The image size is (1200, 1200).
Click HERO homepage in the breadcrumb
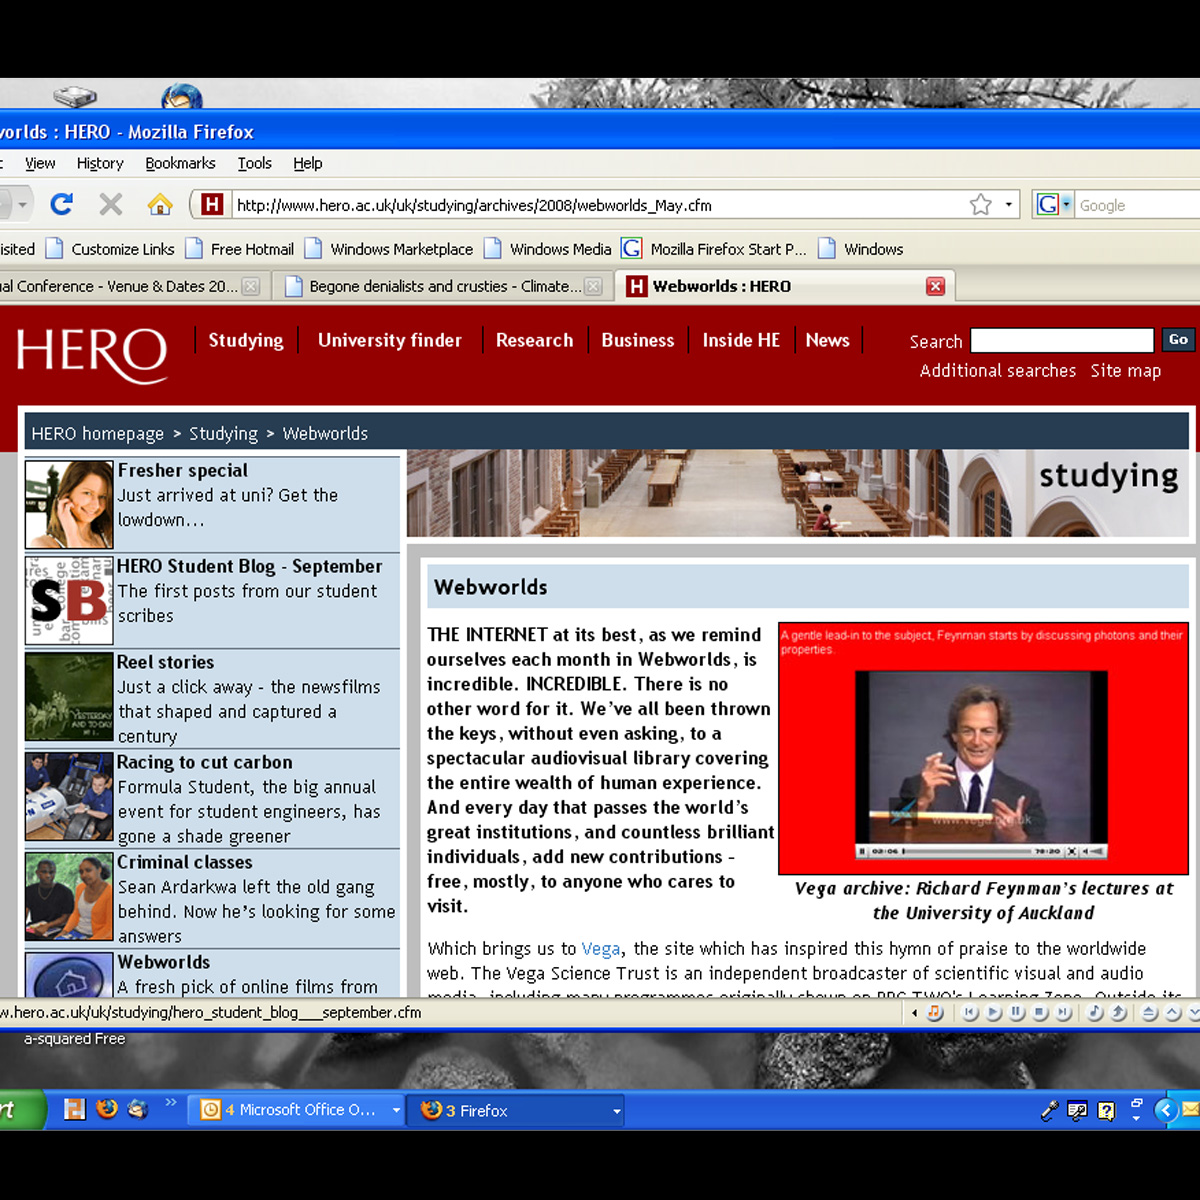click(x=98, y=434)
